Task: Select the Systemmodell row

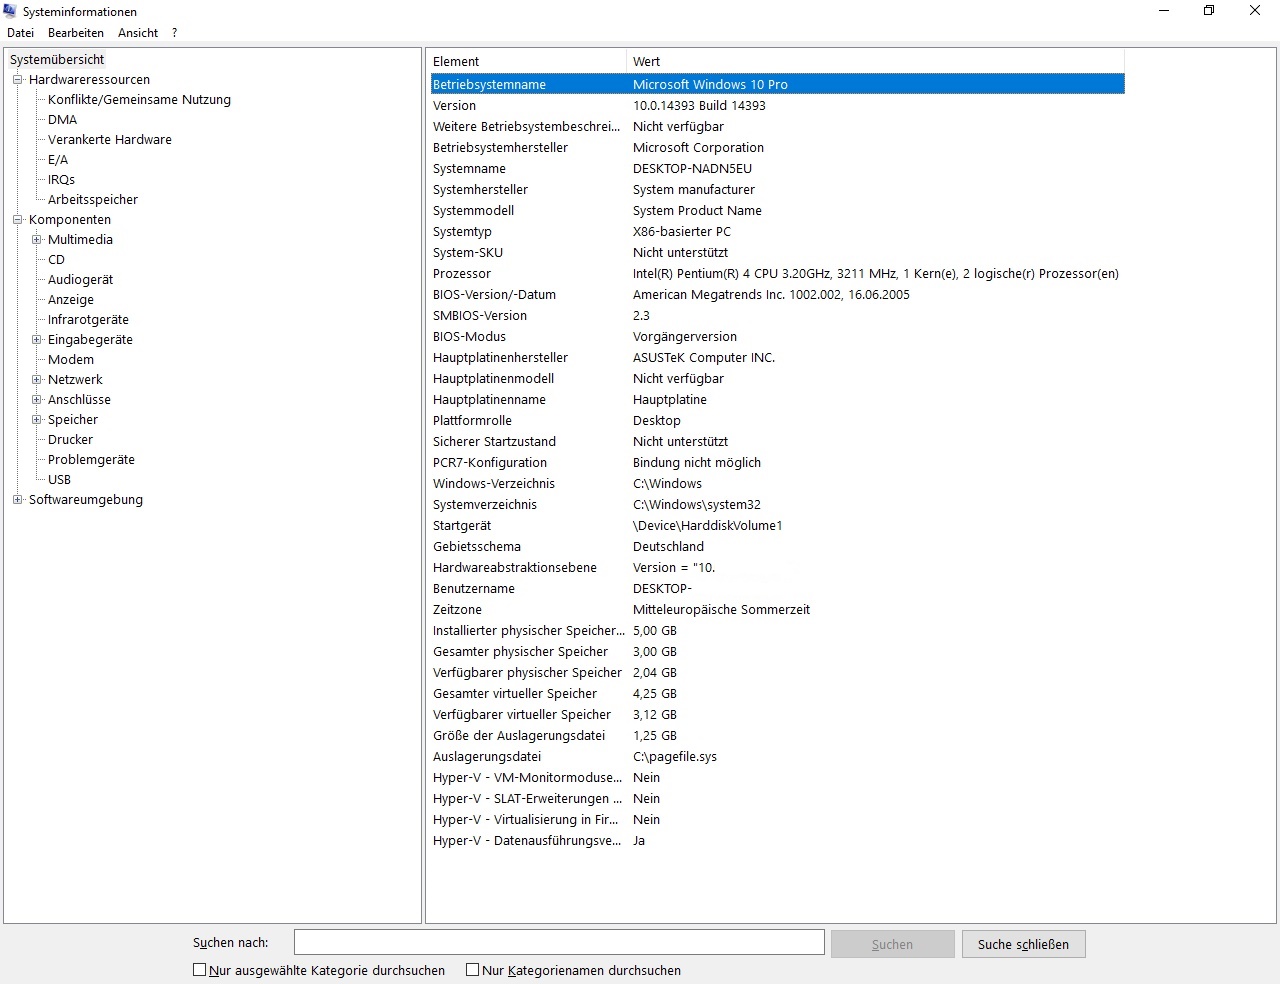Action: 777,210
